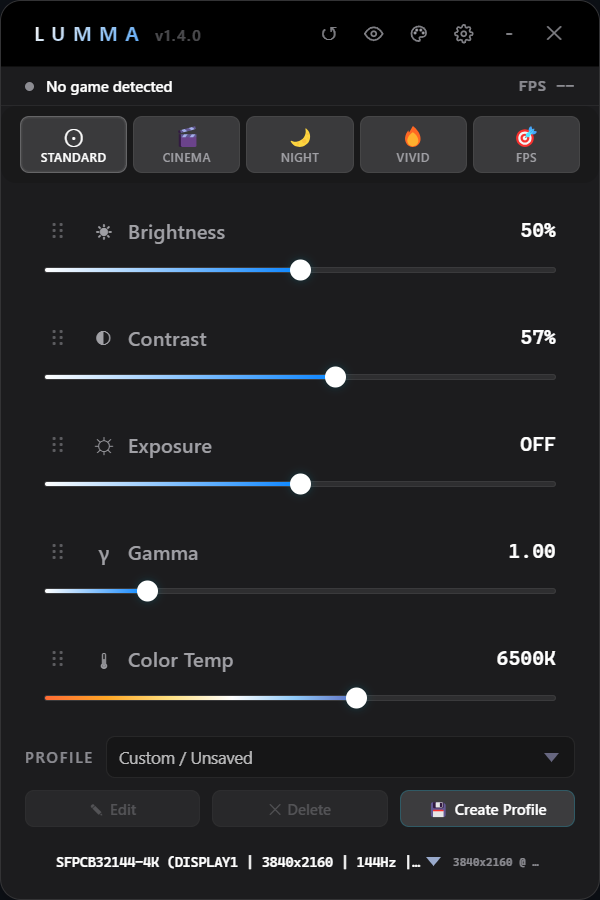
Task: Click the Contrast slider handle
Action: pyautogui.click(x=335, y=377)
